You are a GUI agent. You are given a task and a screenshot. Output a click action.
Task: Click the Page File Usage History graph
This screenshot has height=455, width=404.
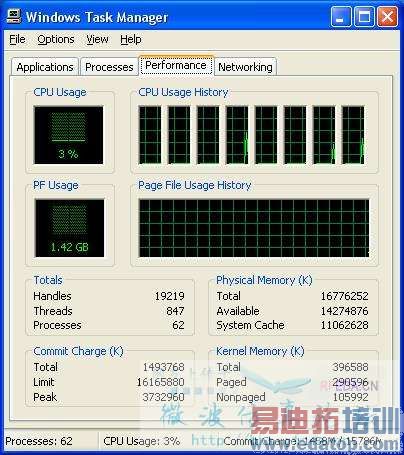pyautogui.click(x=254, y=228)
